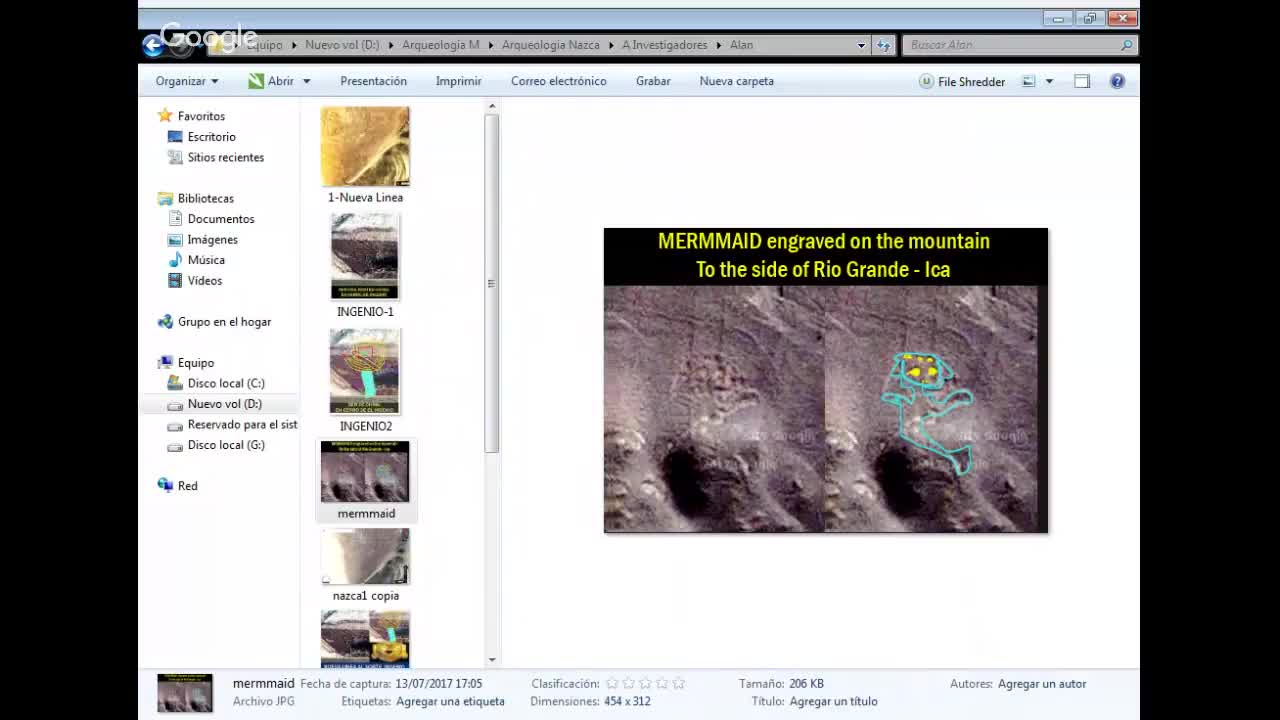Click Correo electrónico in the toolbar

coord(558,81)
